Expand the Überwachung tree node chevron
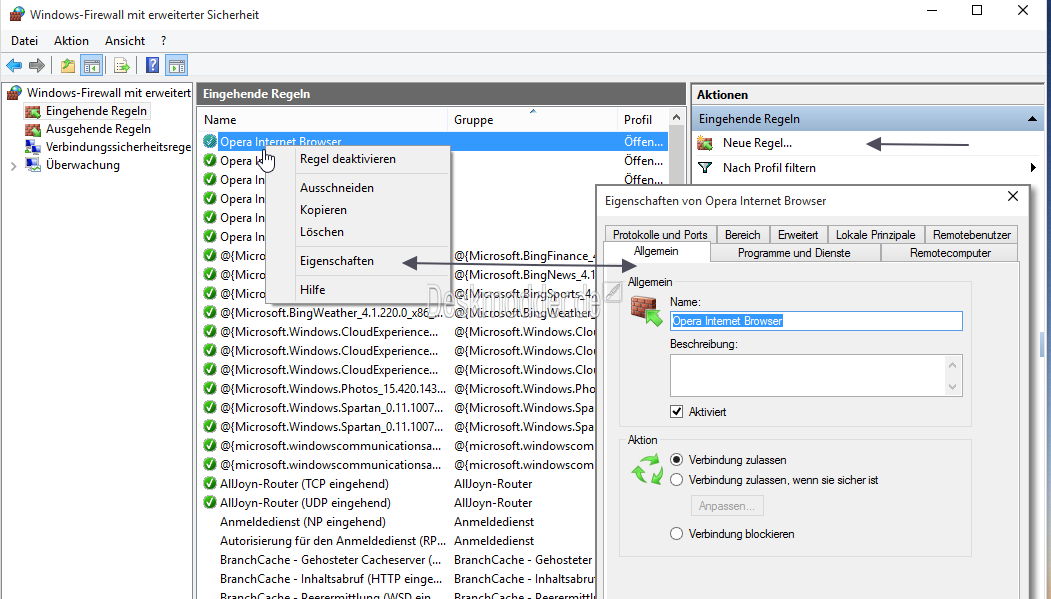This screenshot has height=599, width=1051. point(13,165)
